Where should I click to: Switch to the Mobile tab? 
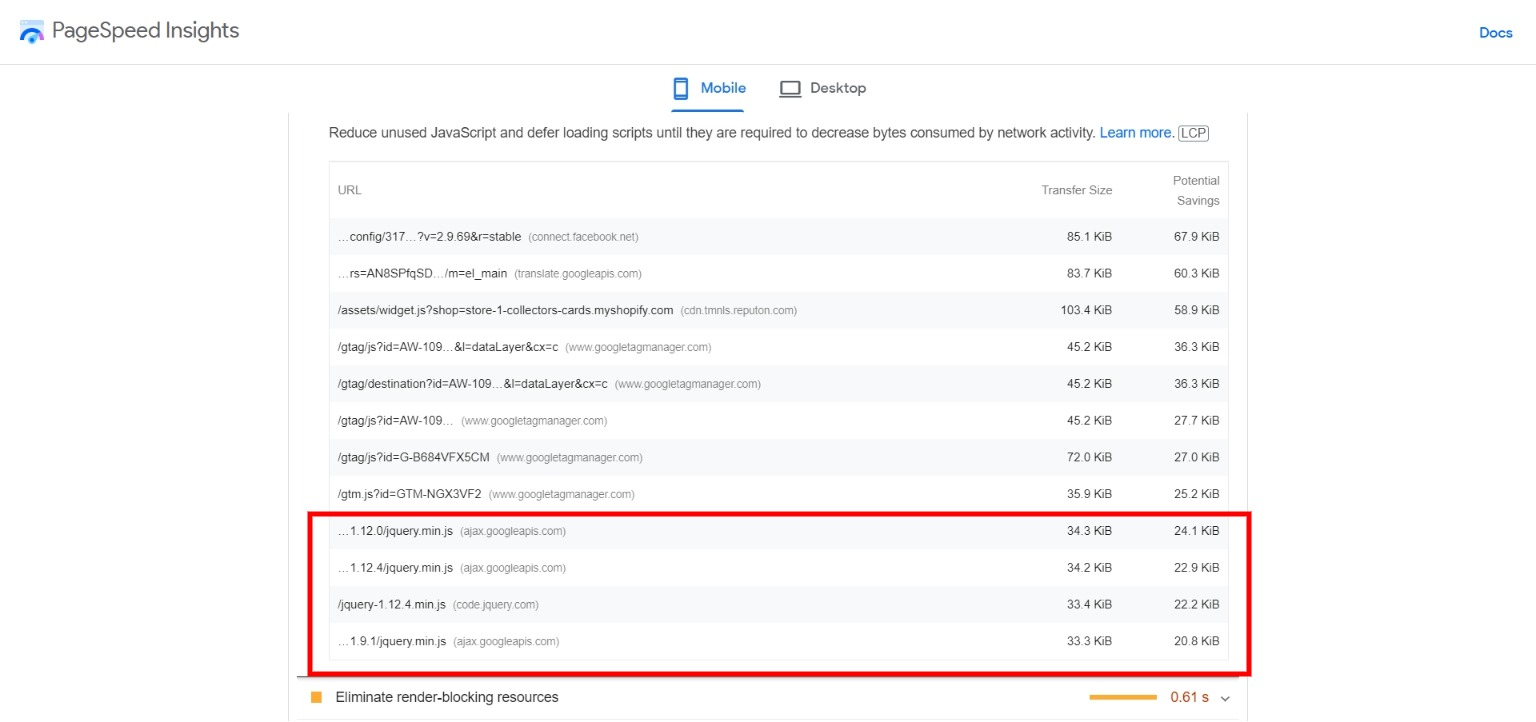709,88
